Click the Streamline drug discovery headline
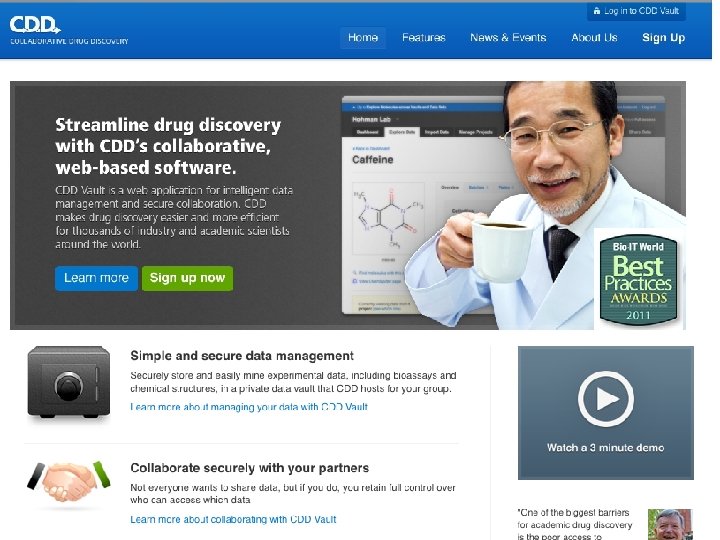Screen dimensions: 720x540 click(168, 146)
